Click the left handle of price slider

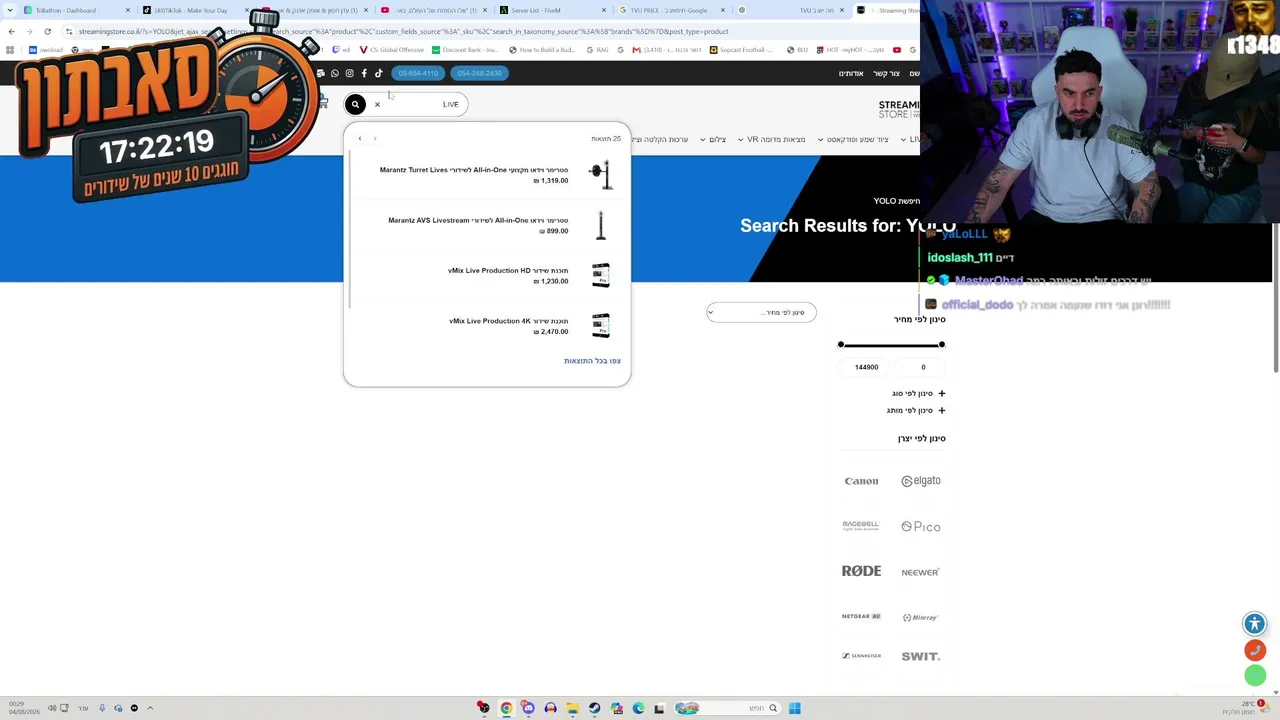click(x=841, y=345)
